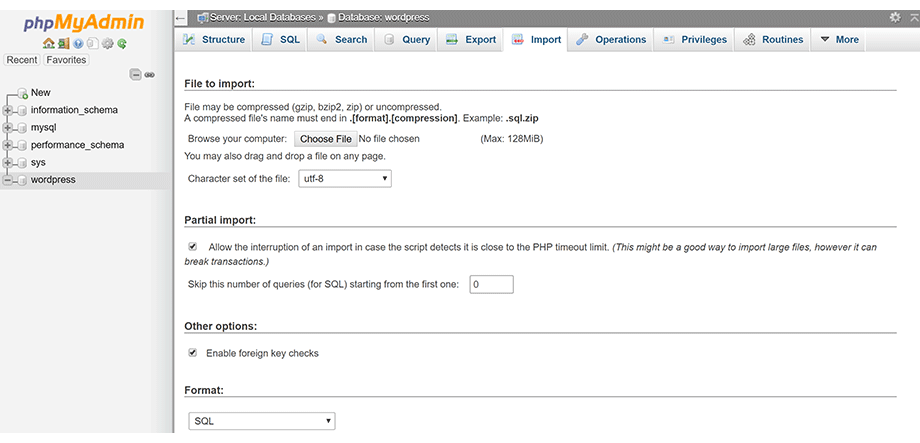Click the collapse arrows icon at top right
The width and height of the screenshot is (920, 443).
[x=914, y=18]
